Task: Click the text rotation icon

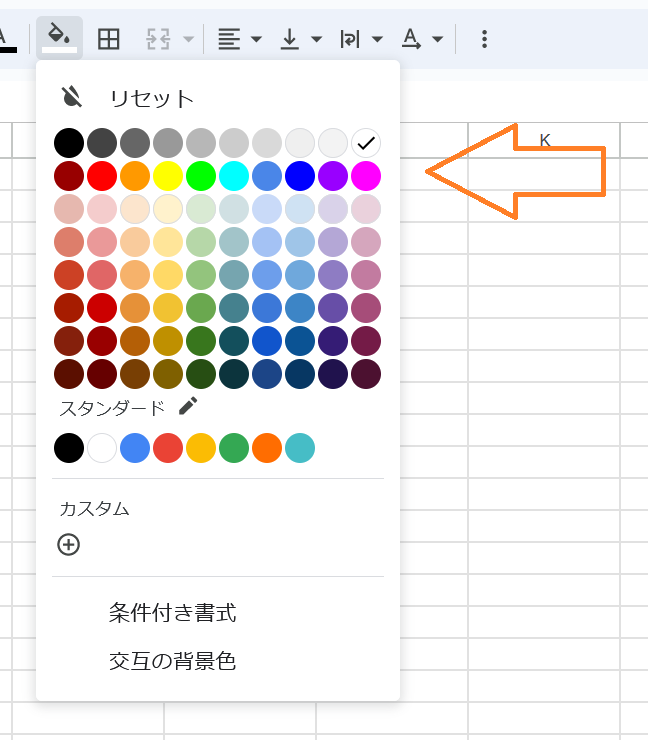Action: pos(411,39)
